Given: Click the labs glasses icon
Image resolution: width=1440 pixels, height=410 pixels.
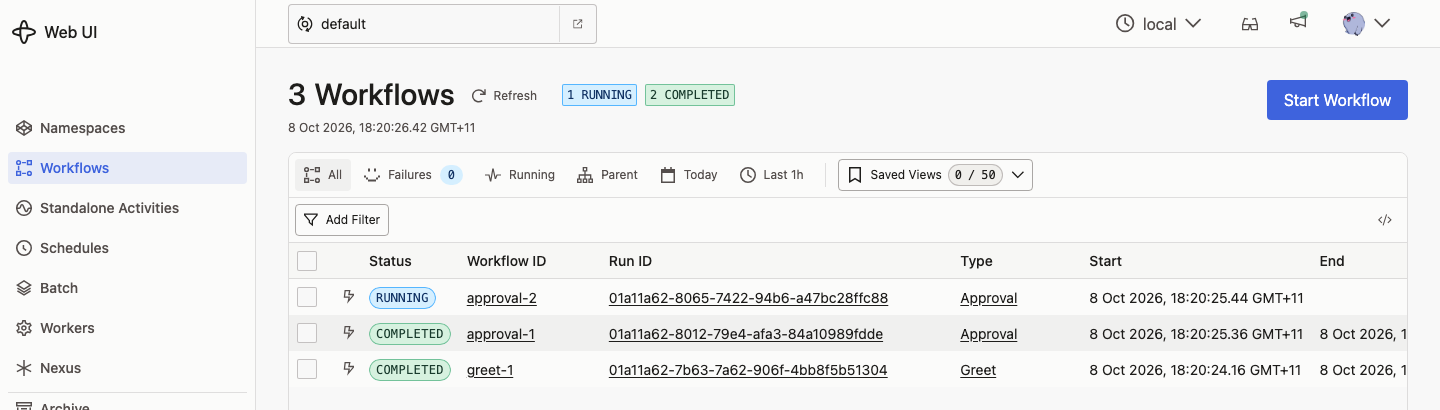Looking at the screenshot, I should point(1249,24).
